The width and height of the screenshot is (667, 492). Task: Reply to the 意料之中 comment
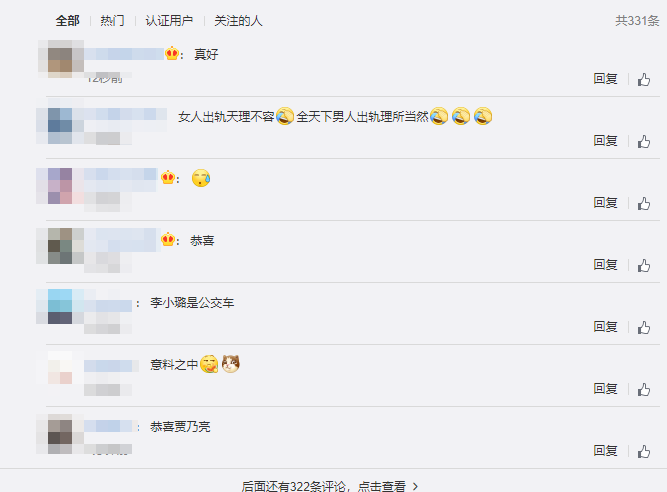click(x=605, y=389)
